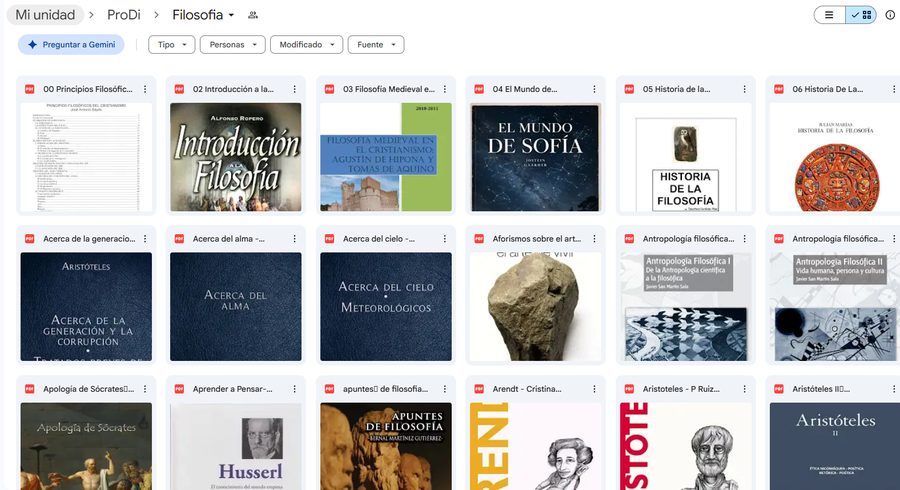Open options menu for Aristoteles - P Ruiz... file
Screen dimensions: 900x490
[744, 389]
